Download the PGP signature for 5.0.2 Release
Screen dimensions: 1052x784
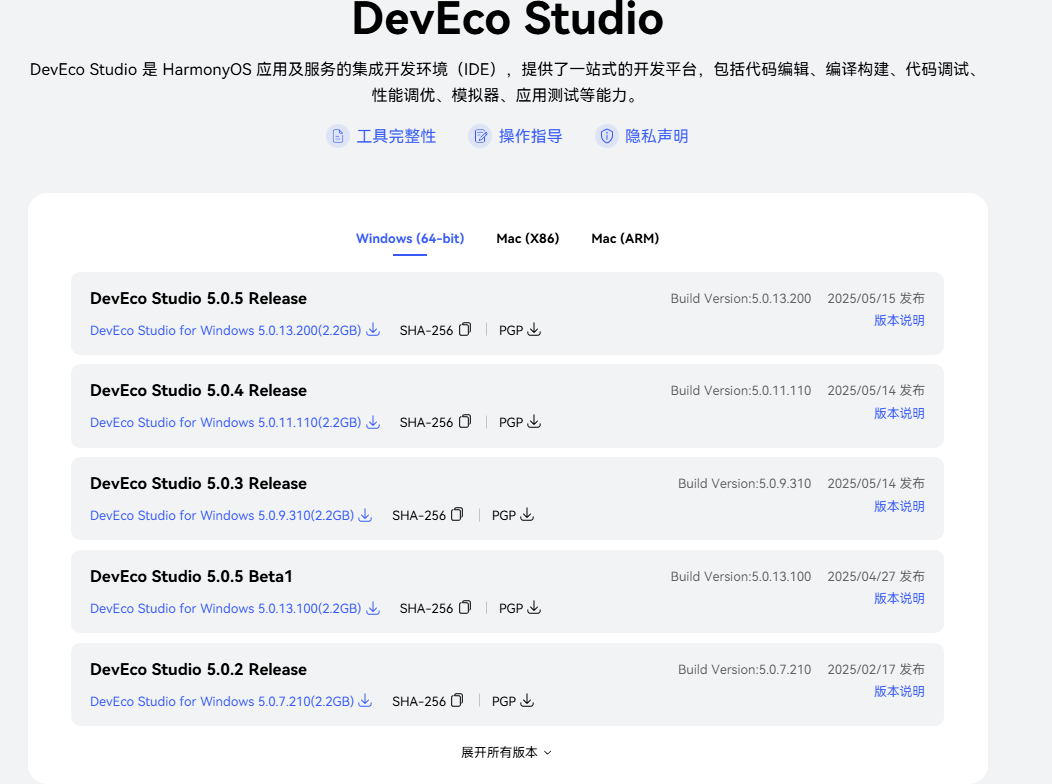pos(527,701)
